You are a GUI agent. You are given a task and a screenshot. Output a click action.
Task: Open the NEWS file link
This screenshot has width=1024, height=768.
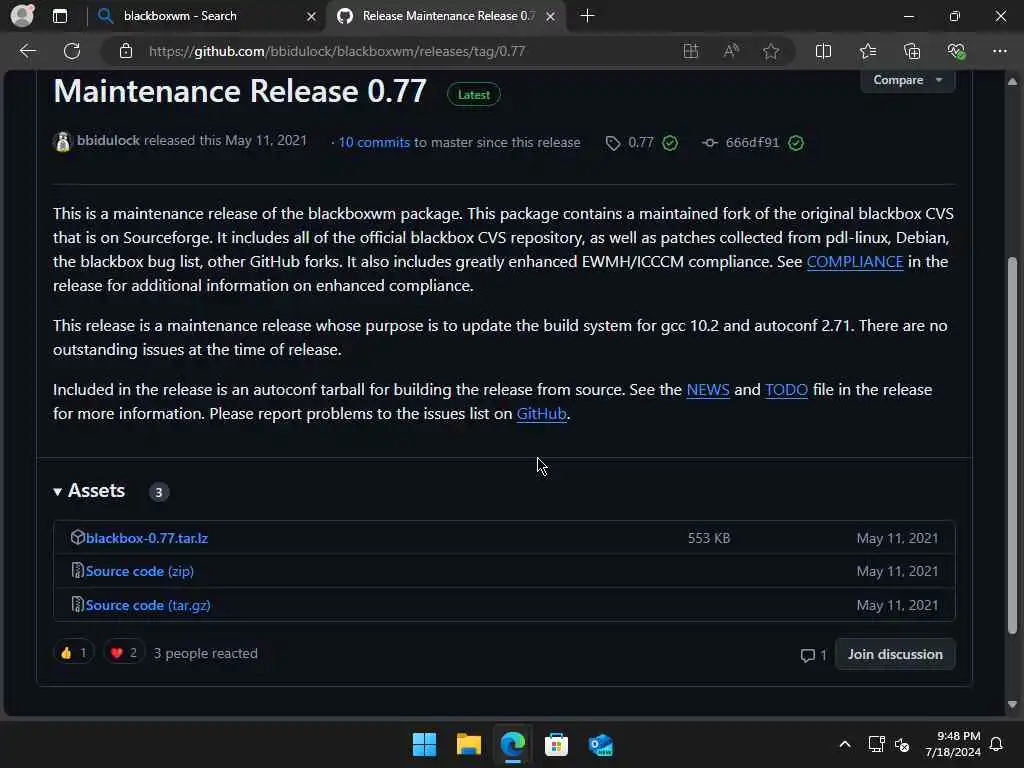point(708,390)
